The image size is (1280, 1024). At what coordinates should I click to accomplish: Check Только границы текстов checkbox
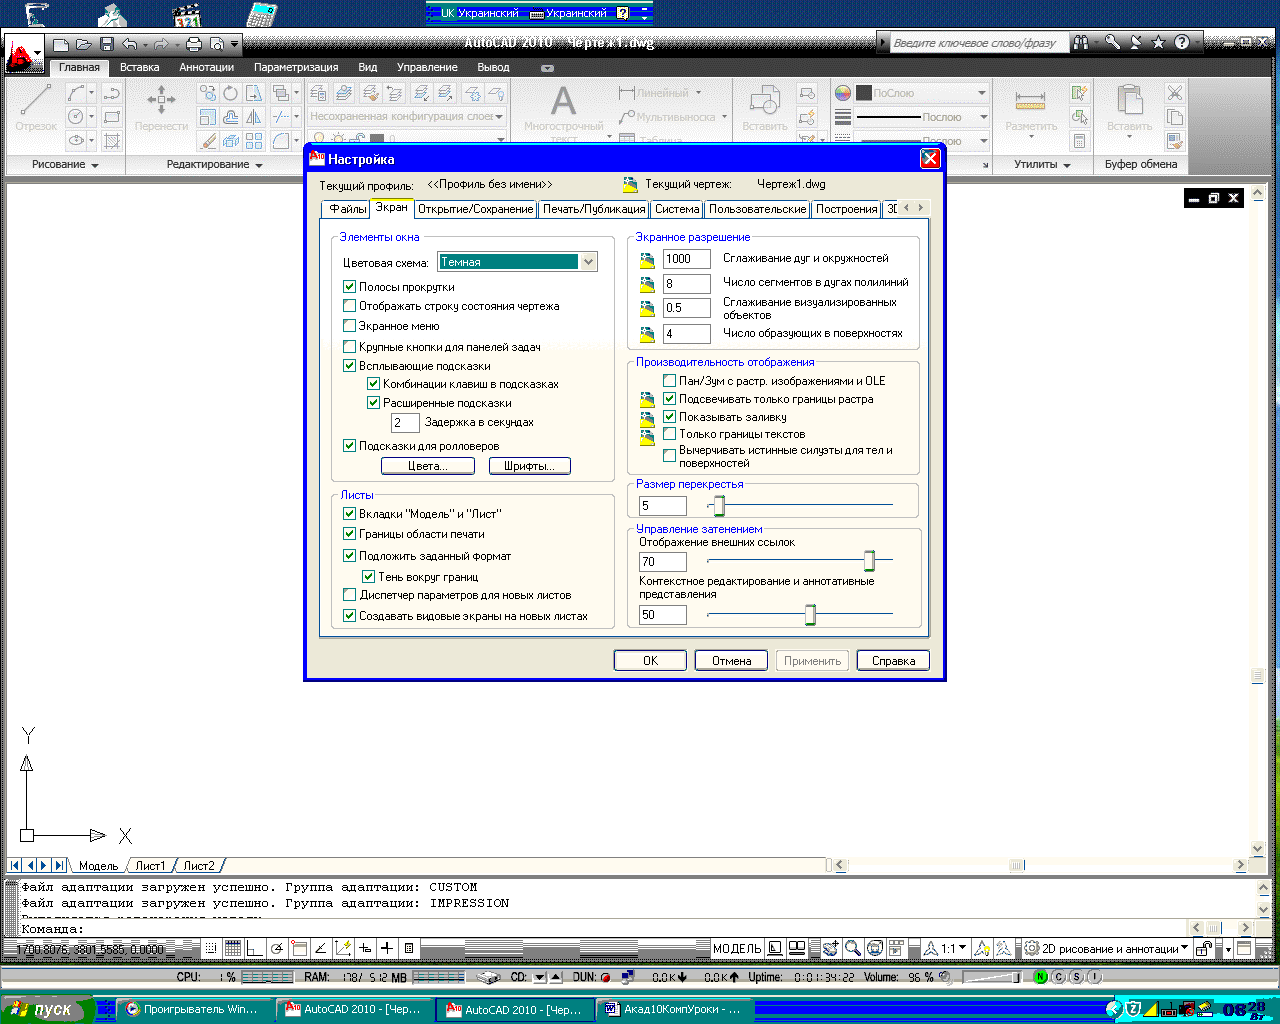pos(670,434)
